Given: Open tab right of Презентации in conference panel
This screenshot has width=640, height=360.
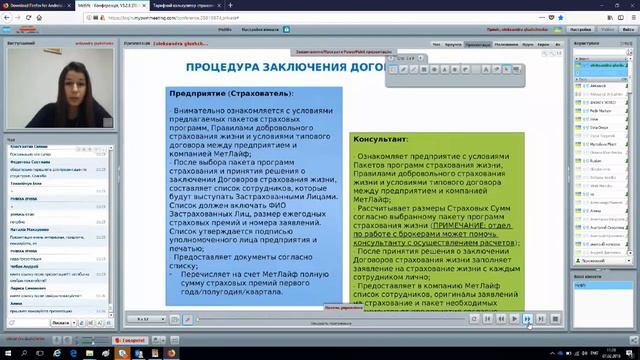Looking at the screenshot, I should (x=506, y=44).
